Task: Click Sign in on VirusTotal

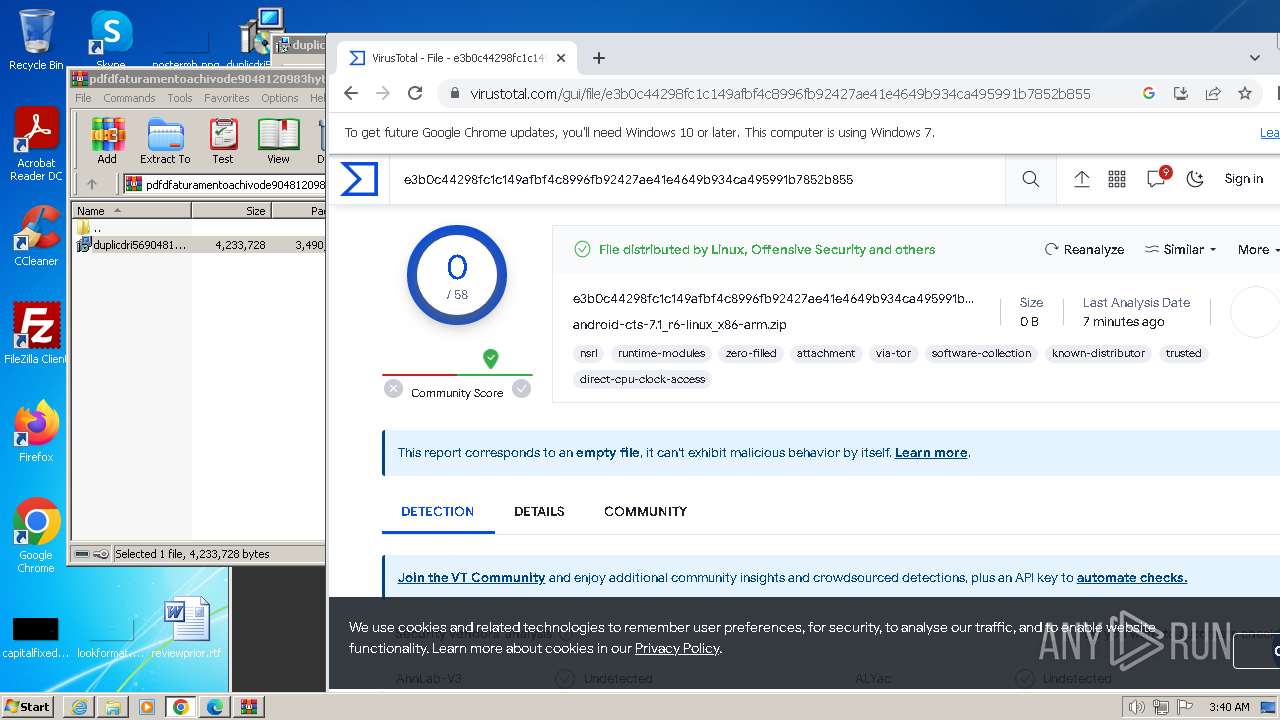Action: click(x=1244, y=179)
